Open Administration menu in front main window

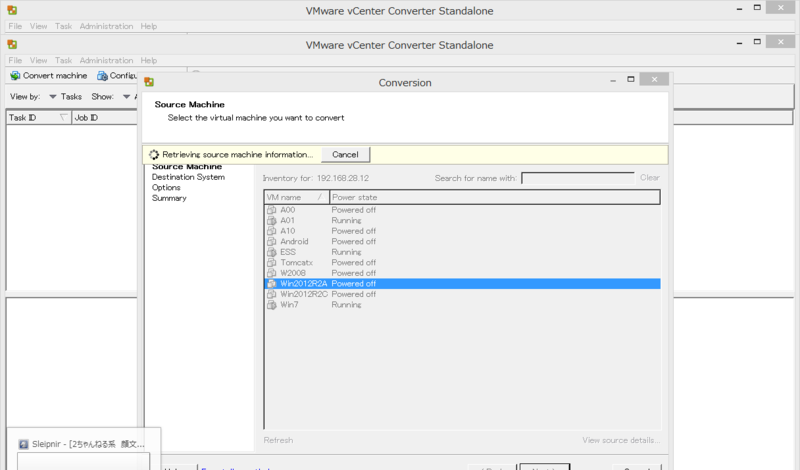[x=106, y=60]
